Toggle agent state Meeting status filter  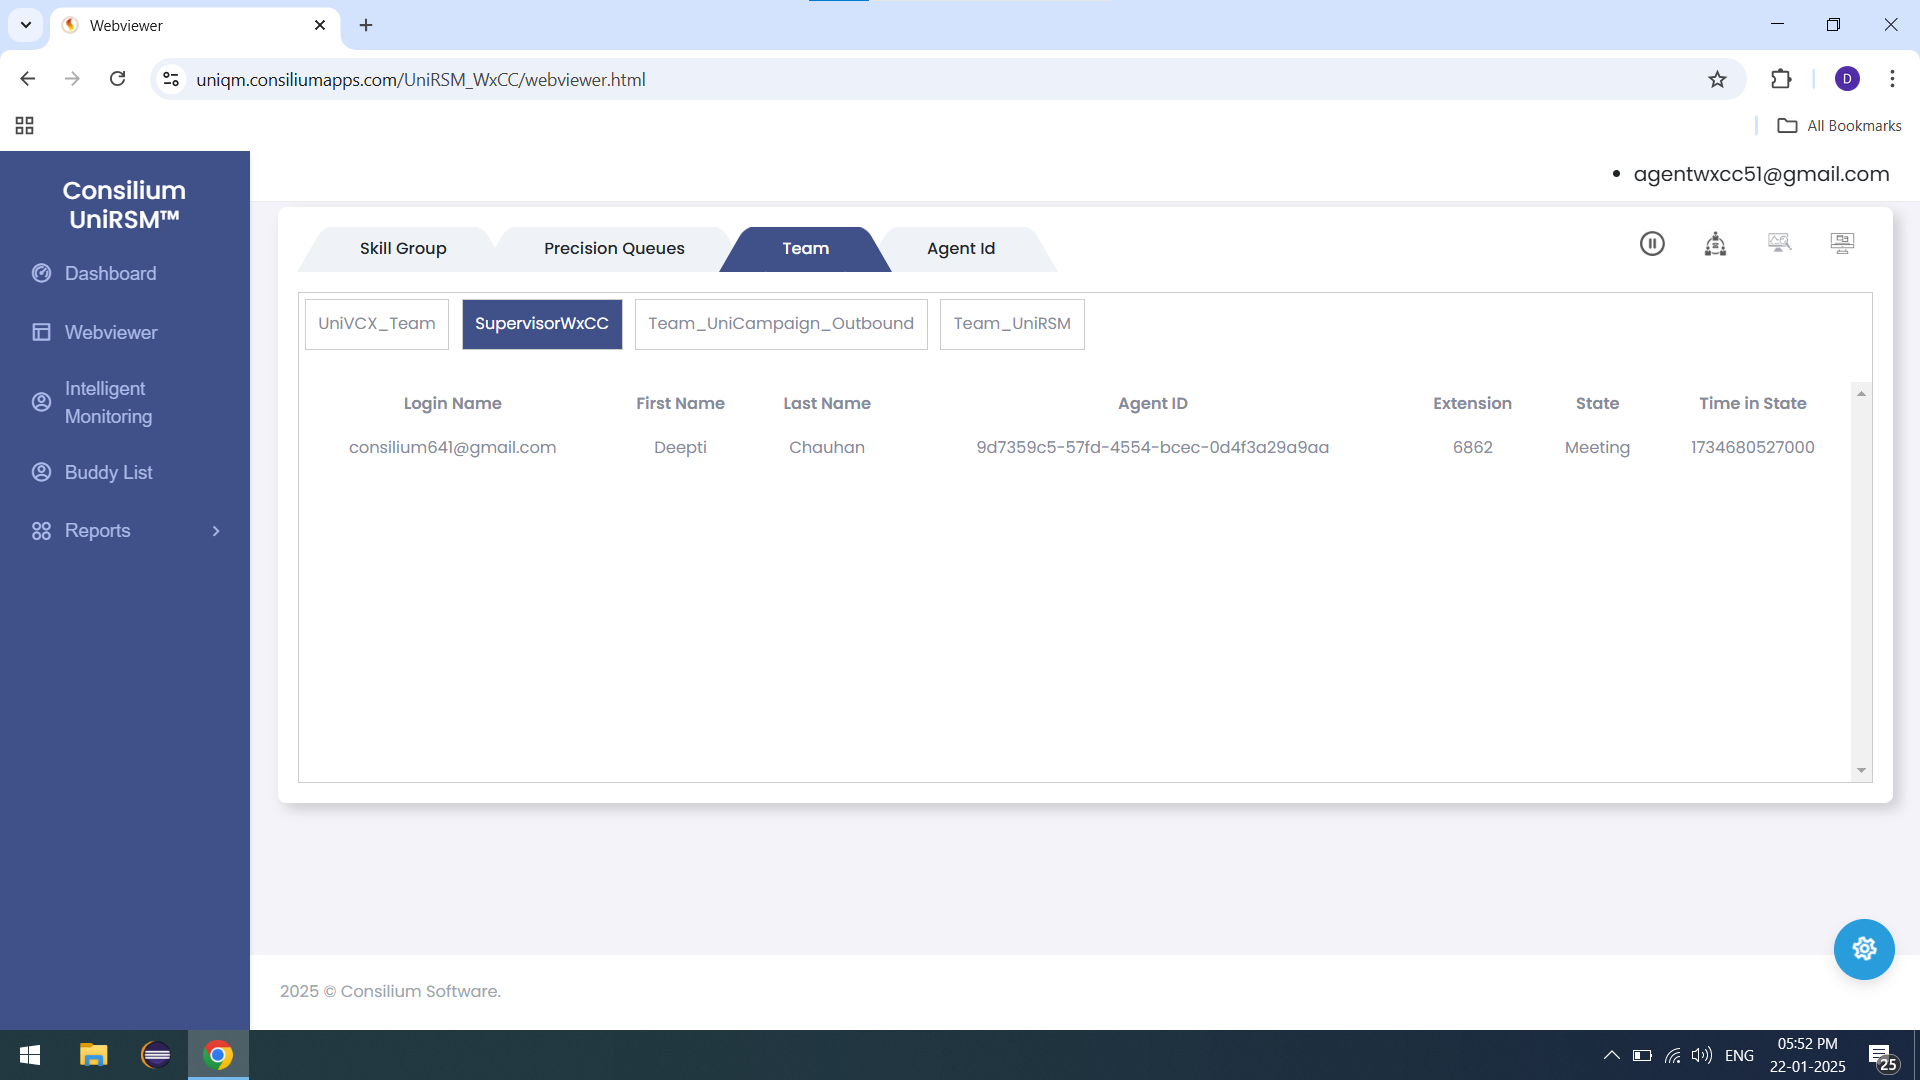1714,243
